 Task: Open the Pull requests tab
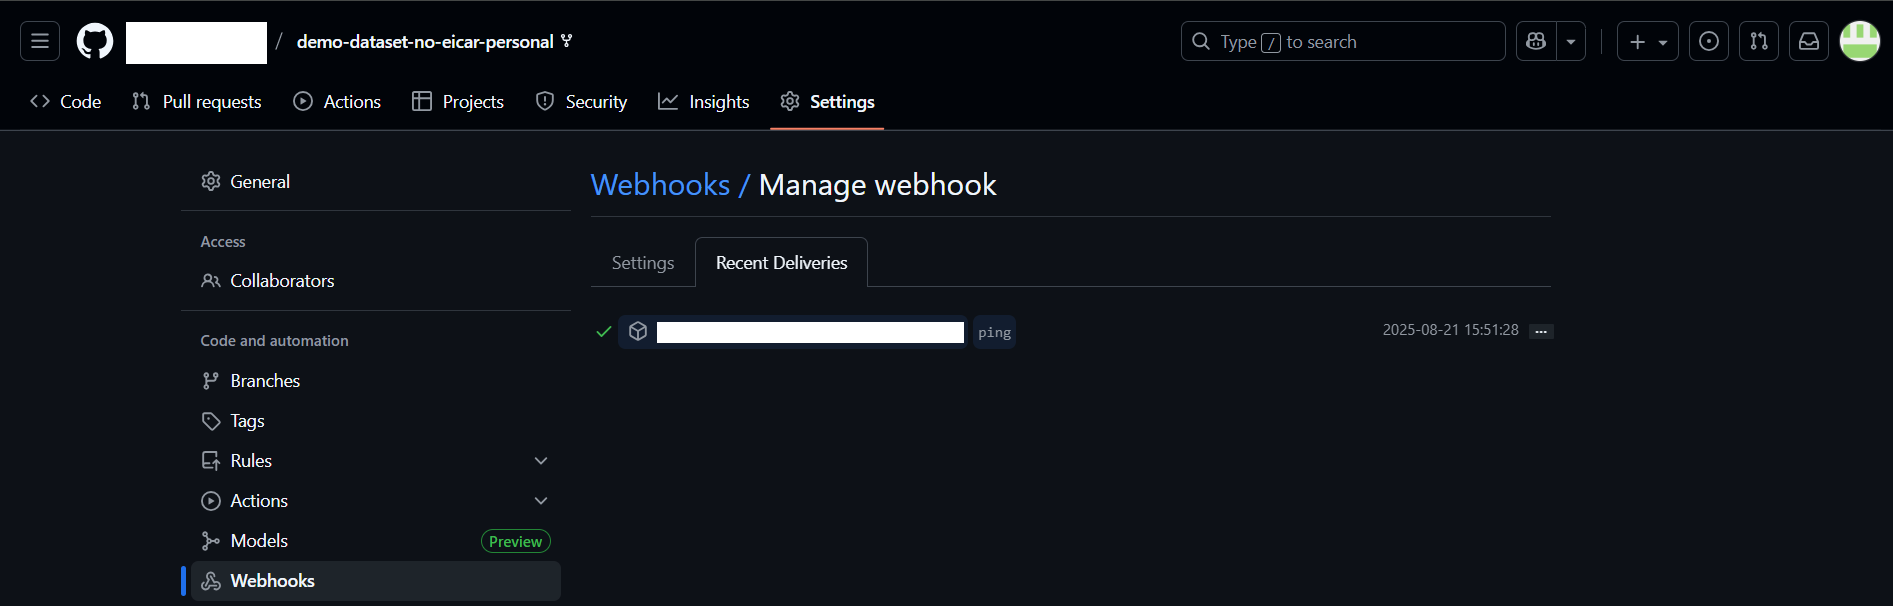(197, 102)
